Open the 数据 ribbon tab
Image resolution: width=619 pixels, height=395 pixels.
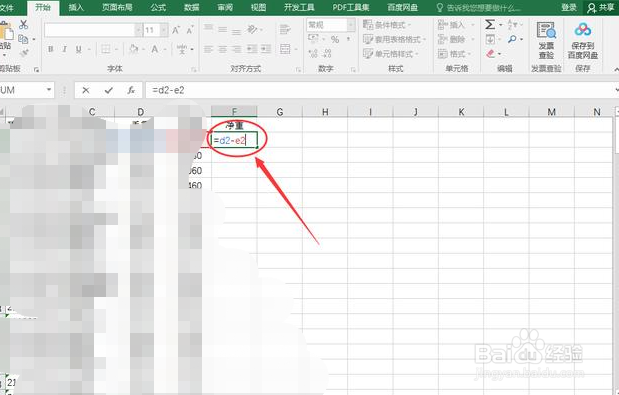click(x=191, y=7)
